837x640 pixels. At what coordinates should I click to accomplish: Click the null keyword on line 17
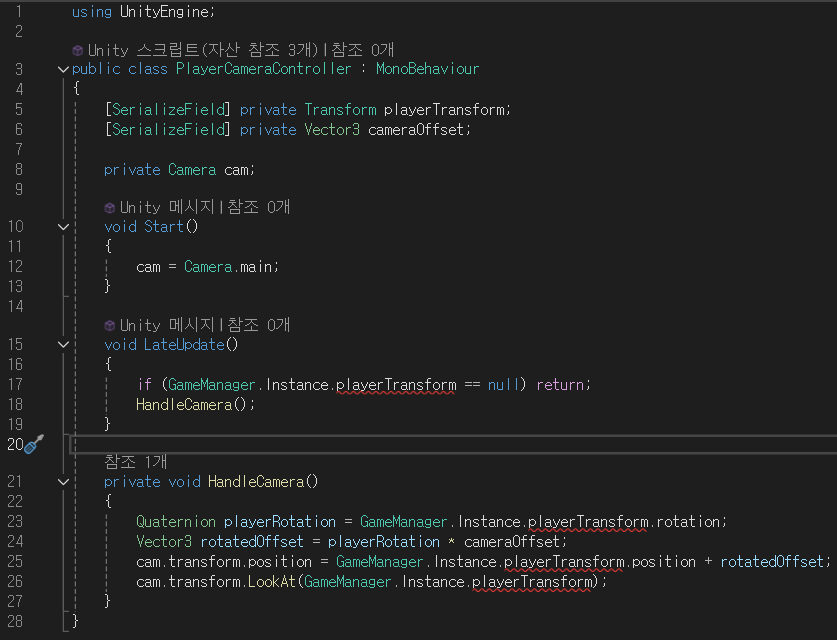503,384
